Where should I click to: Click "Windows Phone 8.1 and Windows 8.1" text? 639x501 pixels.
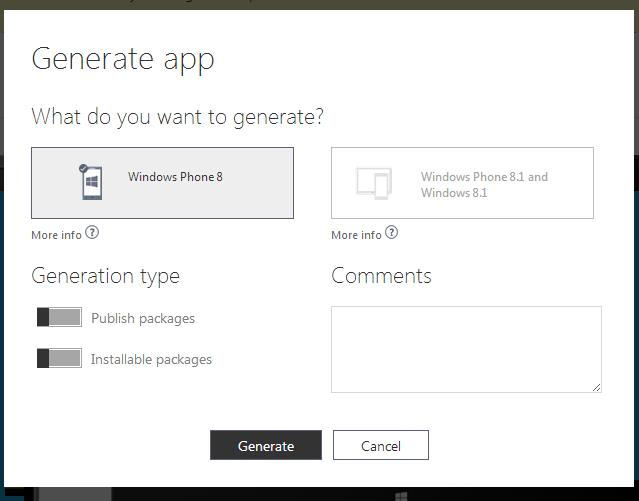pyautogui.click(x=484, y=184)
